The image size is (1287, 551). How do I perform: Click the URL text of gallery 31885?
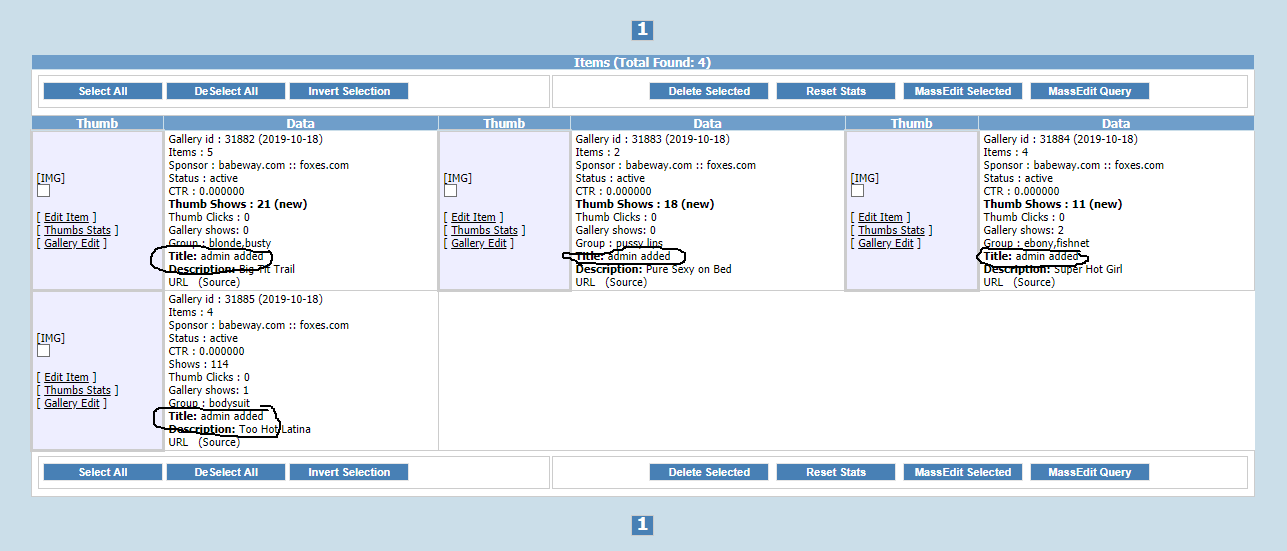point(178,442)
